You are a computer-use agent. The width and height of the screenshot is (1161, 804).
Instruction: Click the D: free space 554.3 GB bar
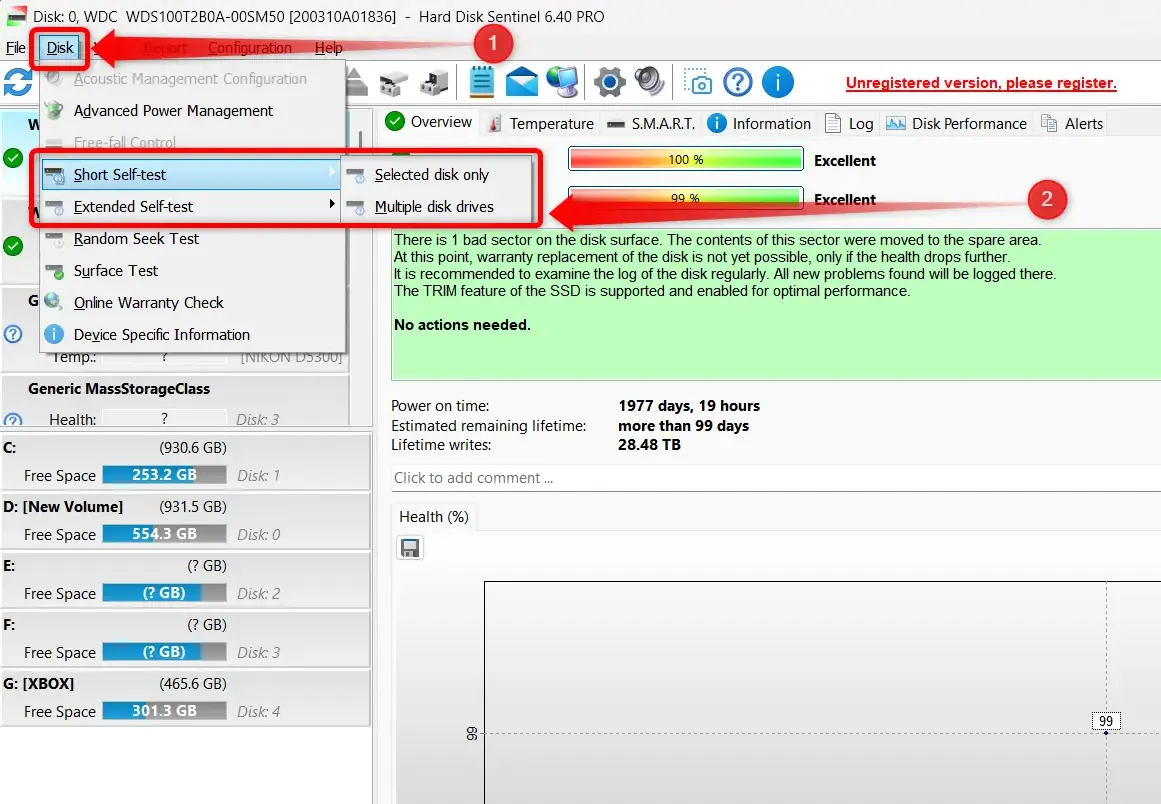click(x=164, y=534)
